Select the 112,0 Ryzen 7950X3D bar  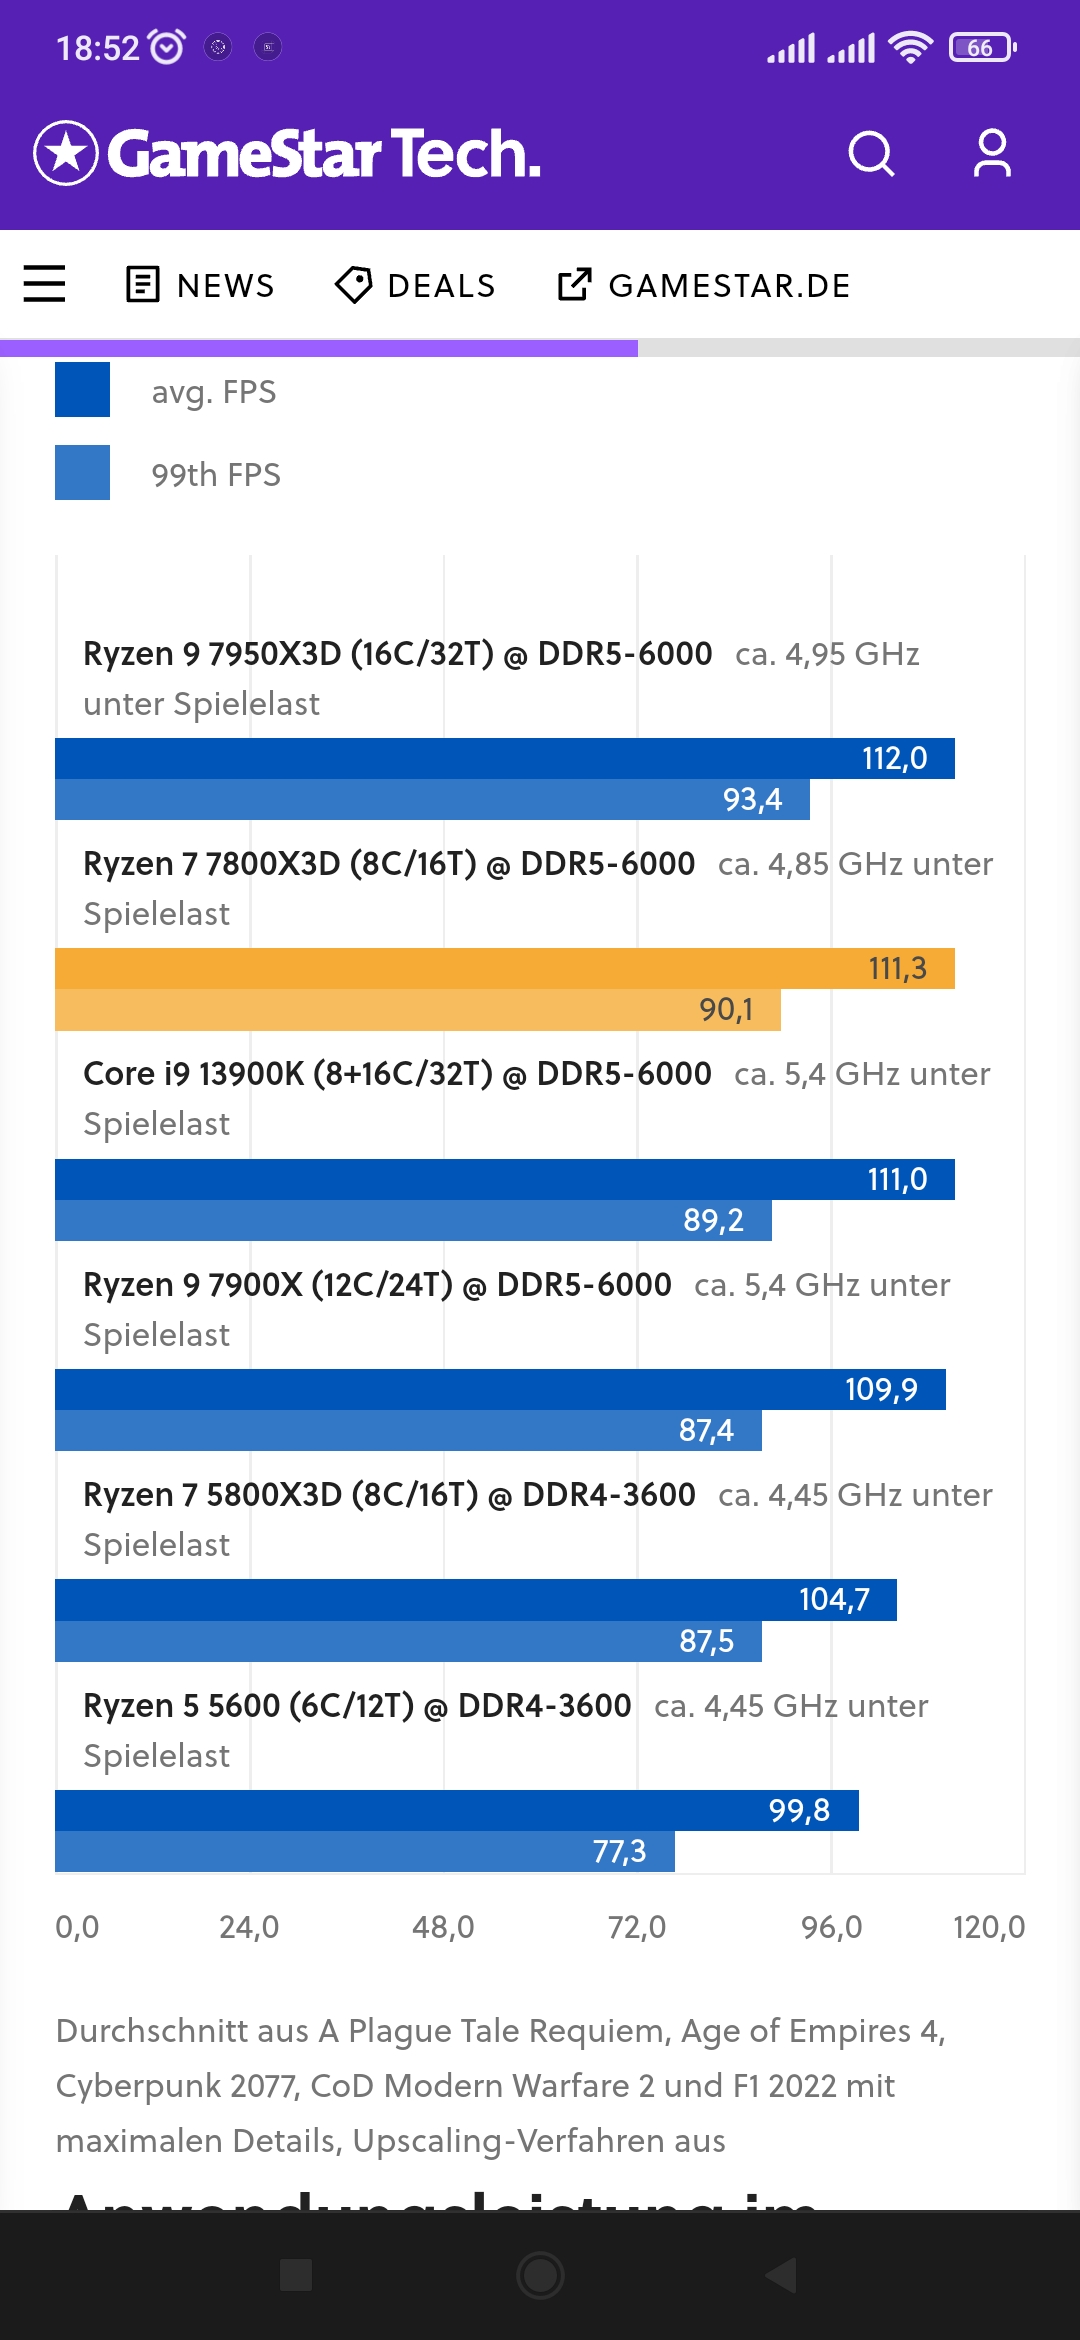point(505,758)
